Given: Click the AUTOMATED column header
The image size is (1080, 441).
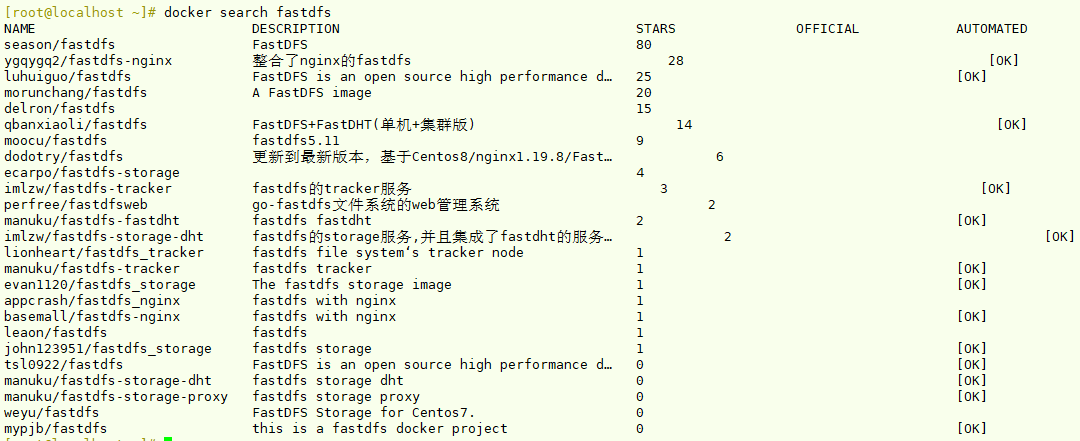Looking at the screenshot, I should pos(991,29).
